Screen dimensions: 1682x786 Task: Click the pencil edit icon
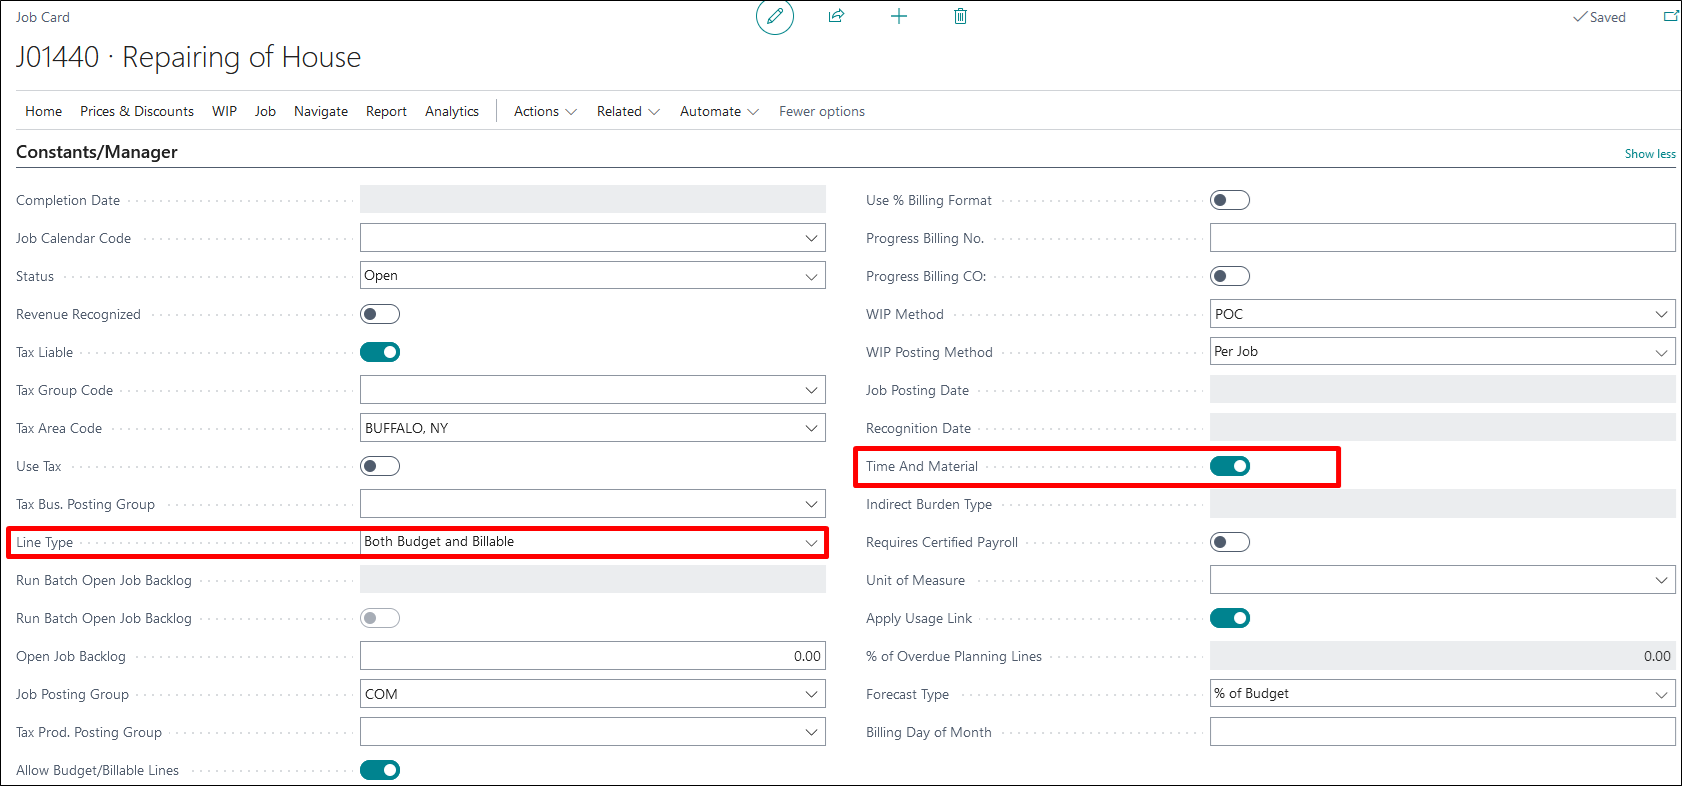tap(774, 17)
